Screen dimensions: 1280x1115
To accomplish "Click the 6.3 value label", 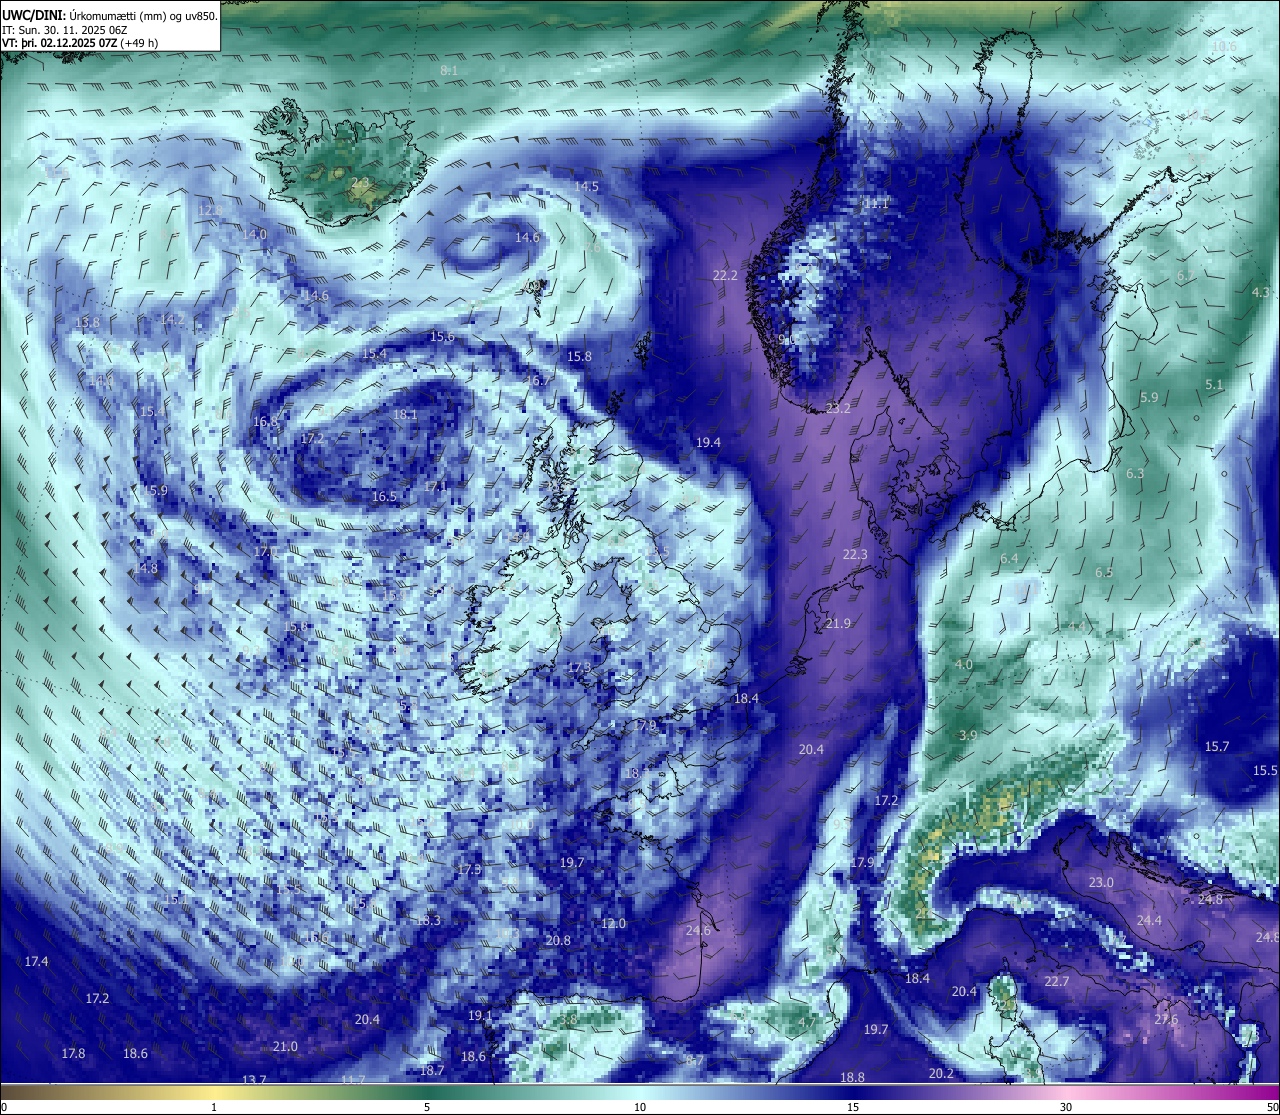I will (1135, 473).
